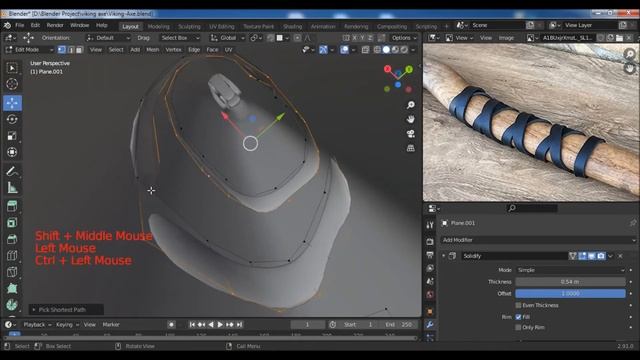640x360 pixels.
Task: Select the Bevel tool
Action: click(x=12, y=239)
